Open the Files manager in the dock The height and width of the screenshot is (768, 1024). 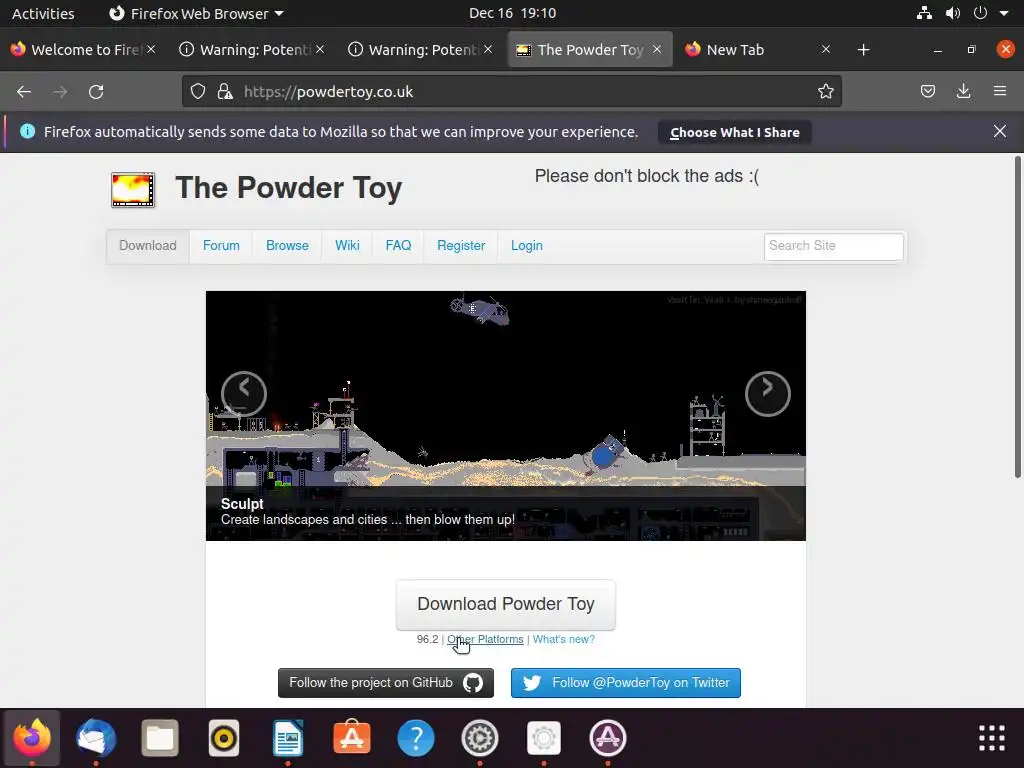(160, 739)
